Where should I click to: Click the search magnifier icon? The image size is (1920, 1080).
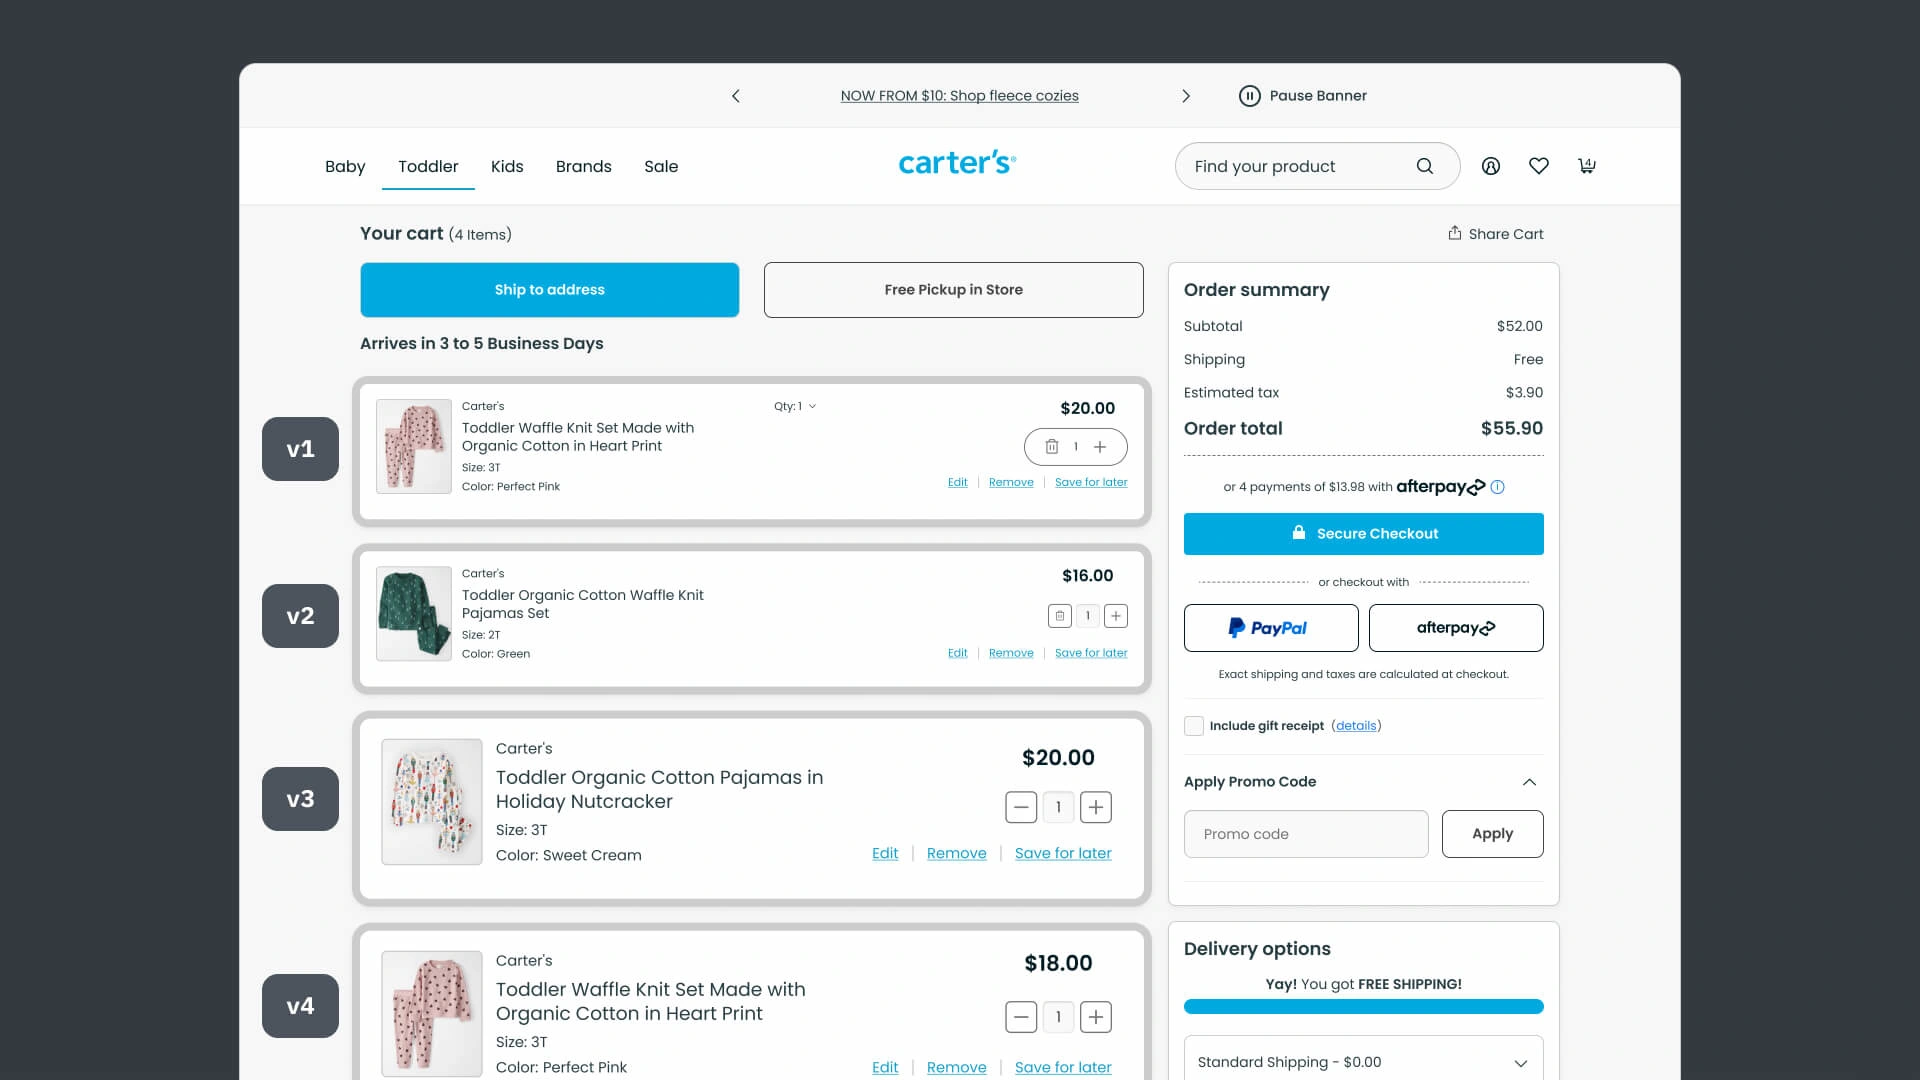click(1424, 165)
